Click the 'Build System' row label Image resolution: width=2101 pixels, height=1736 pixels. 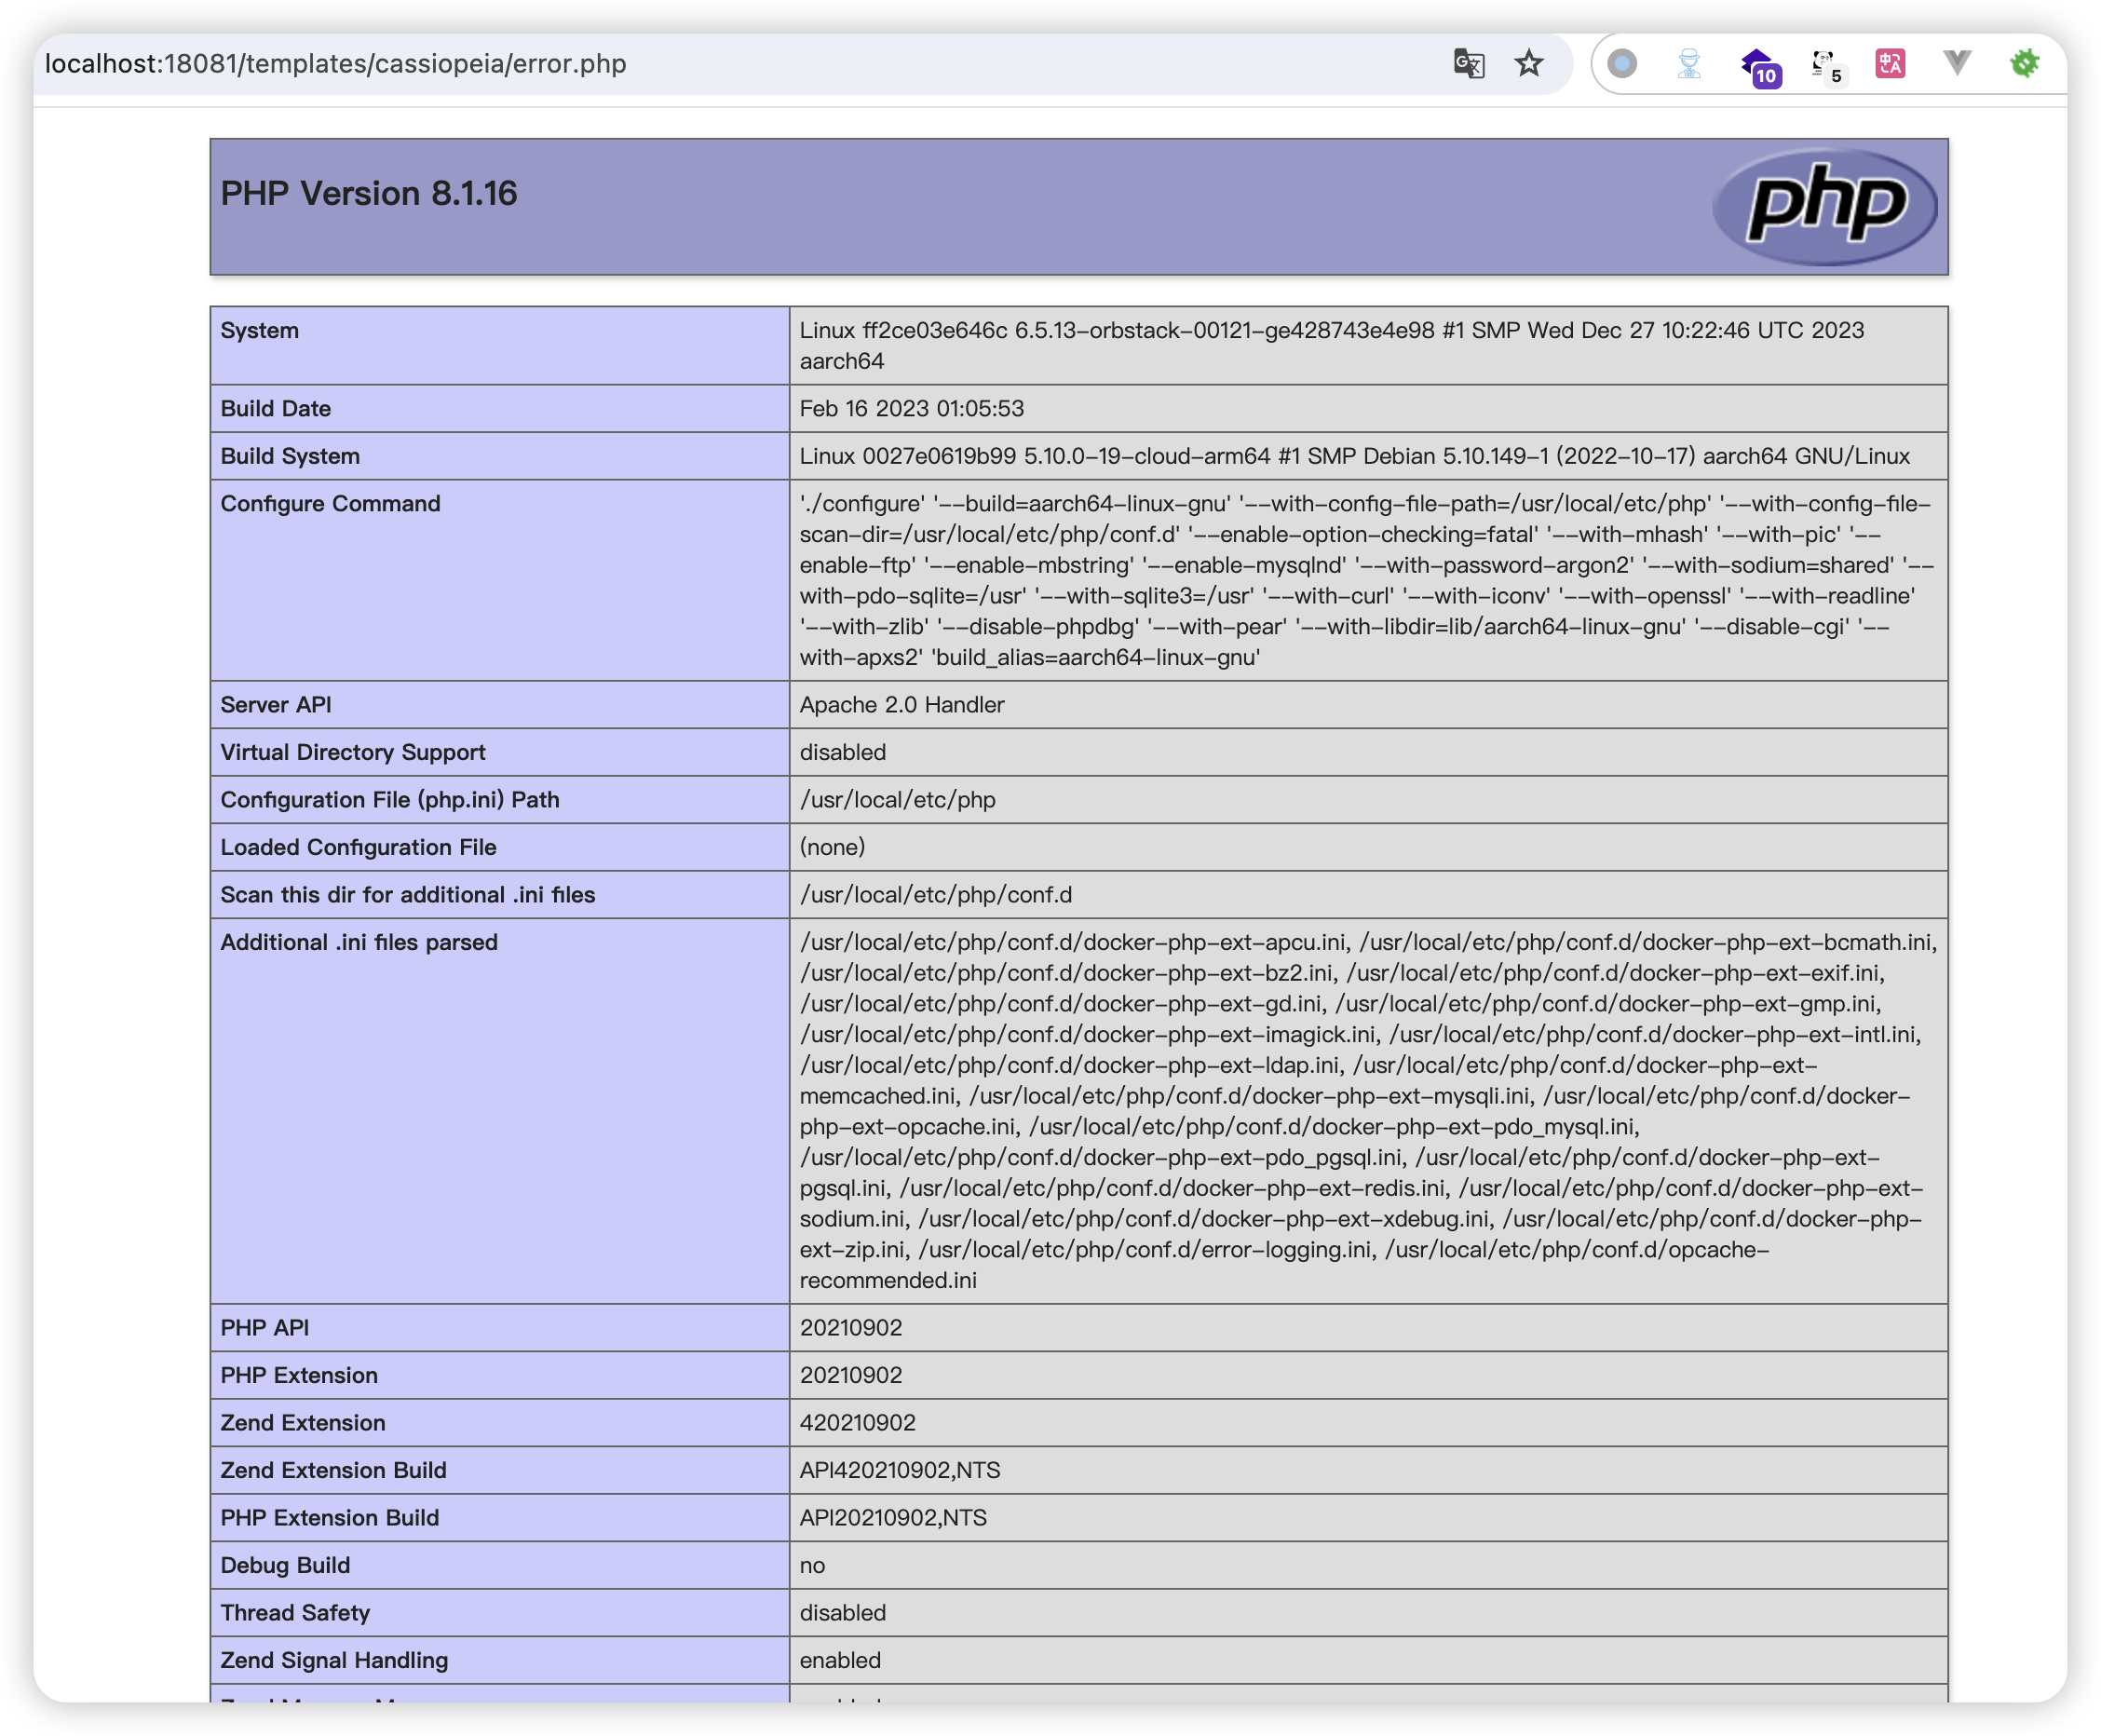click(290, 456)
